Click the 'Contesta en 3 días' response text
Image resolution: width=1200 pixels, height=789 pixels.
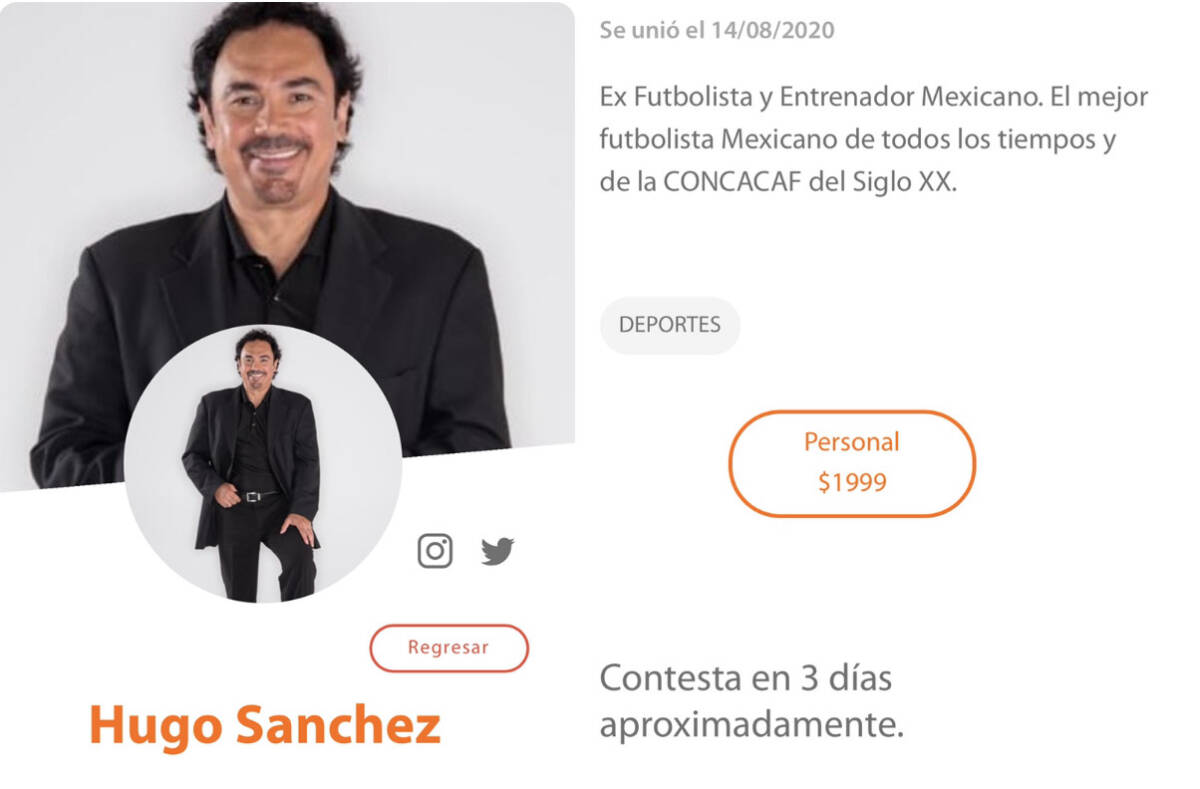point(746,678)
